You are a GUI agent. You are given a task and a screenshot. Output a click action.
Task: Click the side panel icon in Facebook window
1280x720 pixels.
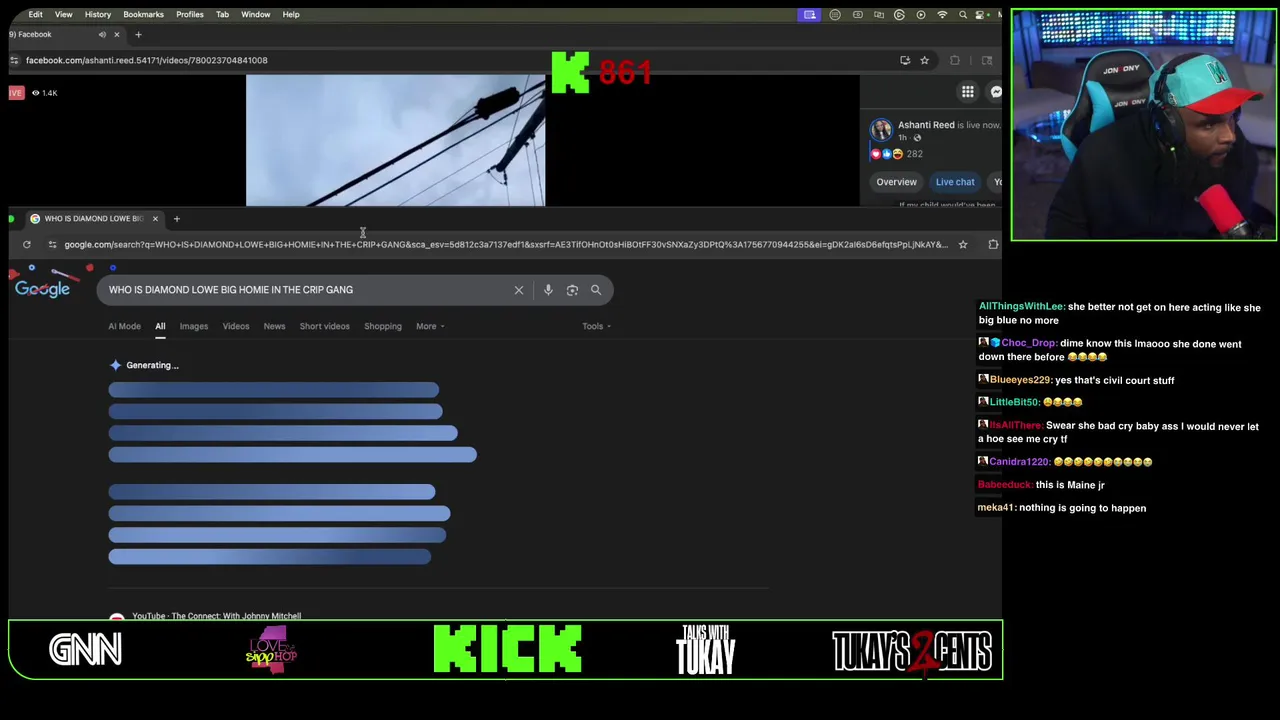986,60
